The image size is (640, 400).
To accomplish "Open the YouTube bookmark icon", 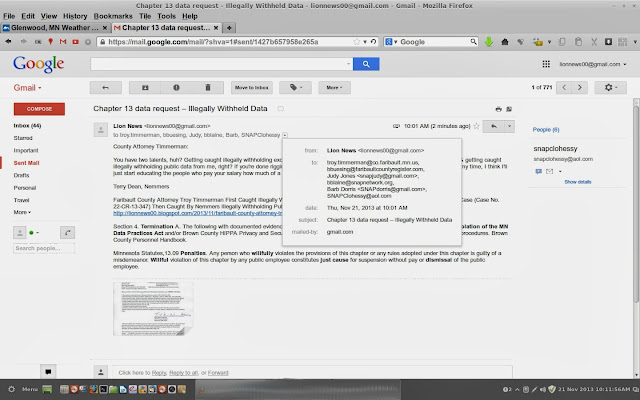I will (x=76, y=42).
